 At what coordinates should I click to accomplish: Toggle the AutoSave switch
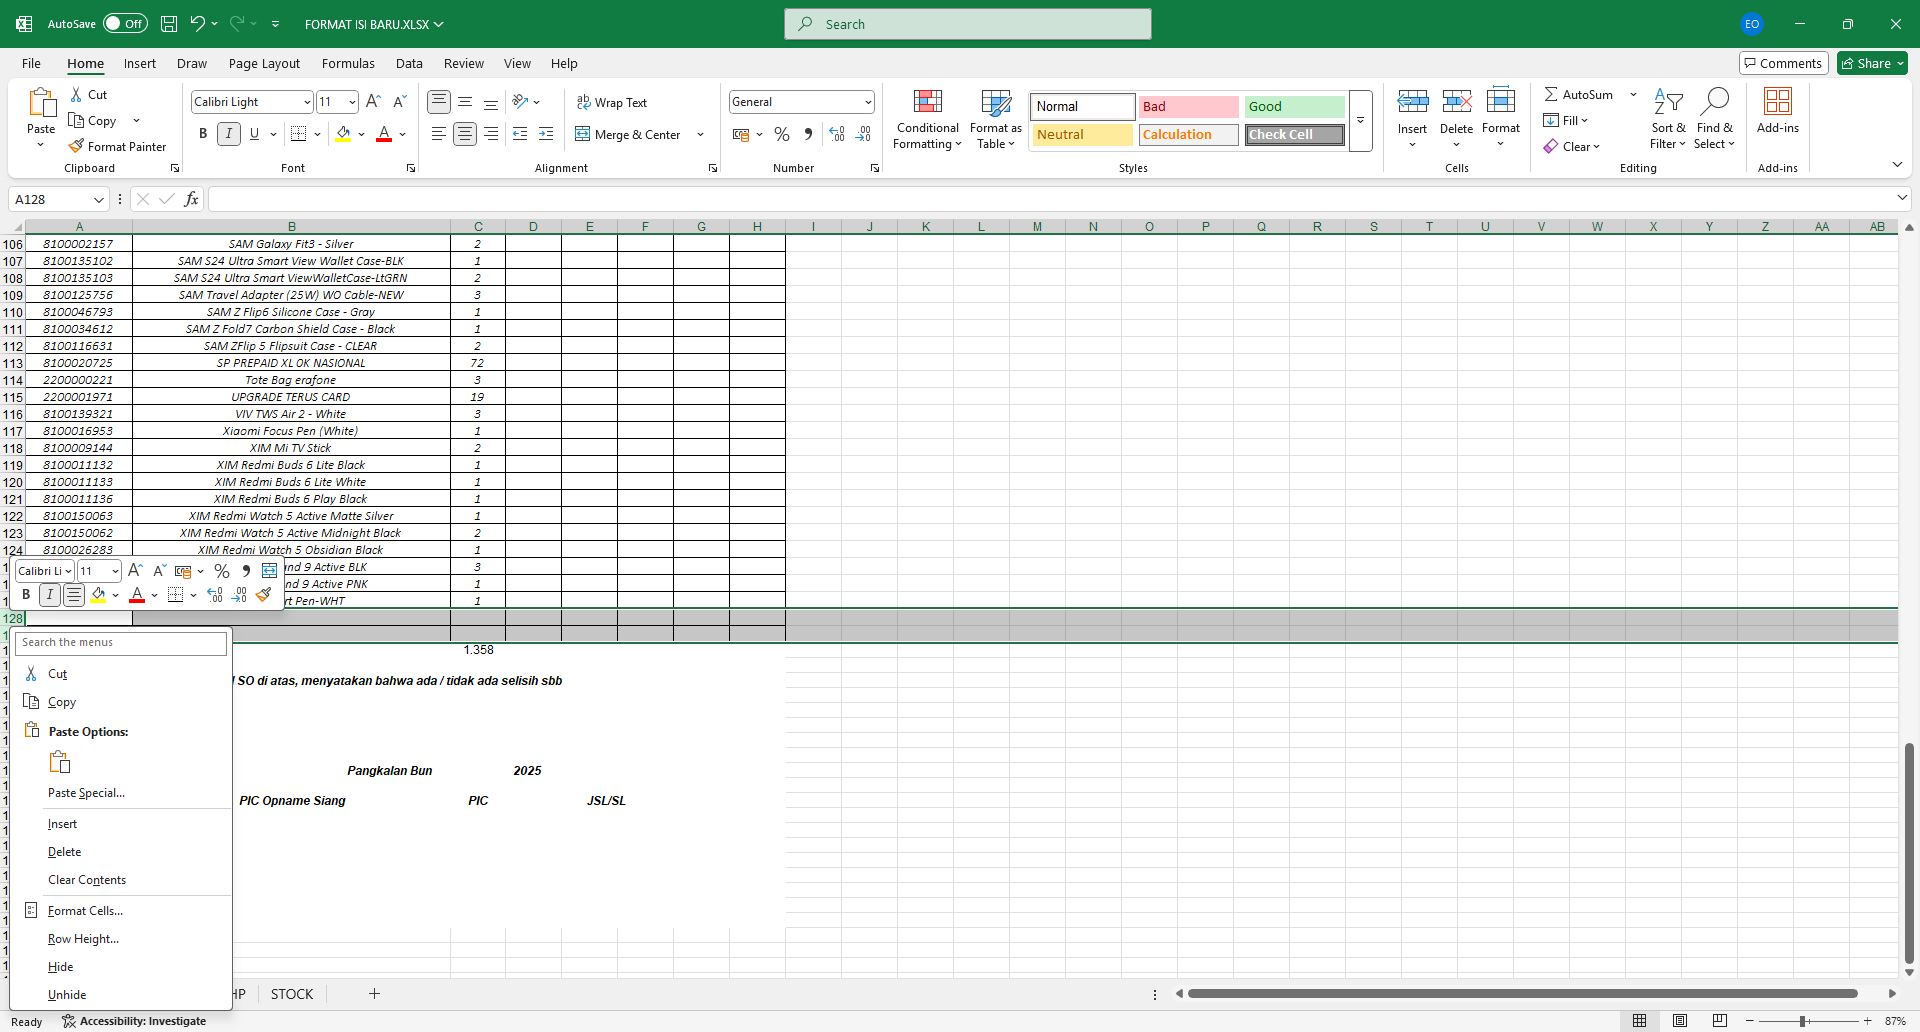(125, 24)
